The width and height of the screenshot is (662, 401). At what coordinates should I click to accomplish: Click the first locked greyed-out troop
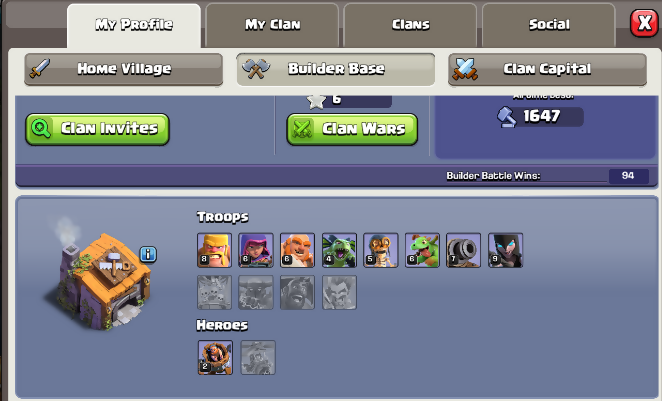(214, 293)
